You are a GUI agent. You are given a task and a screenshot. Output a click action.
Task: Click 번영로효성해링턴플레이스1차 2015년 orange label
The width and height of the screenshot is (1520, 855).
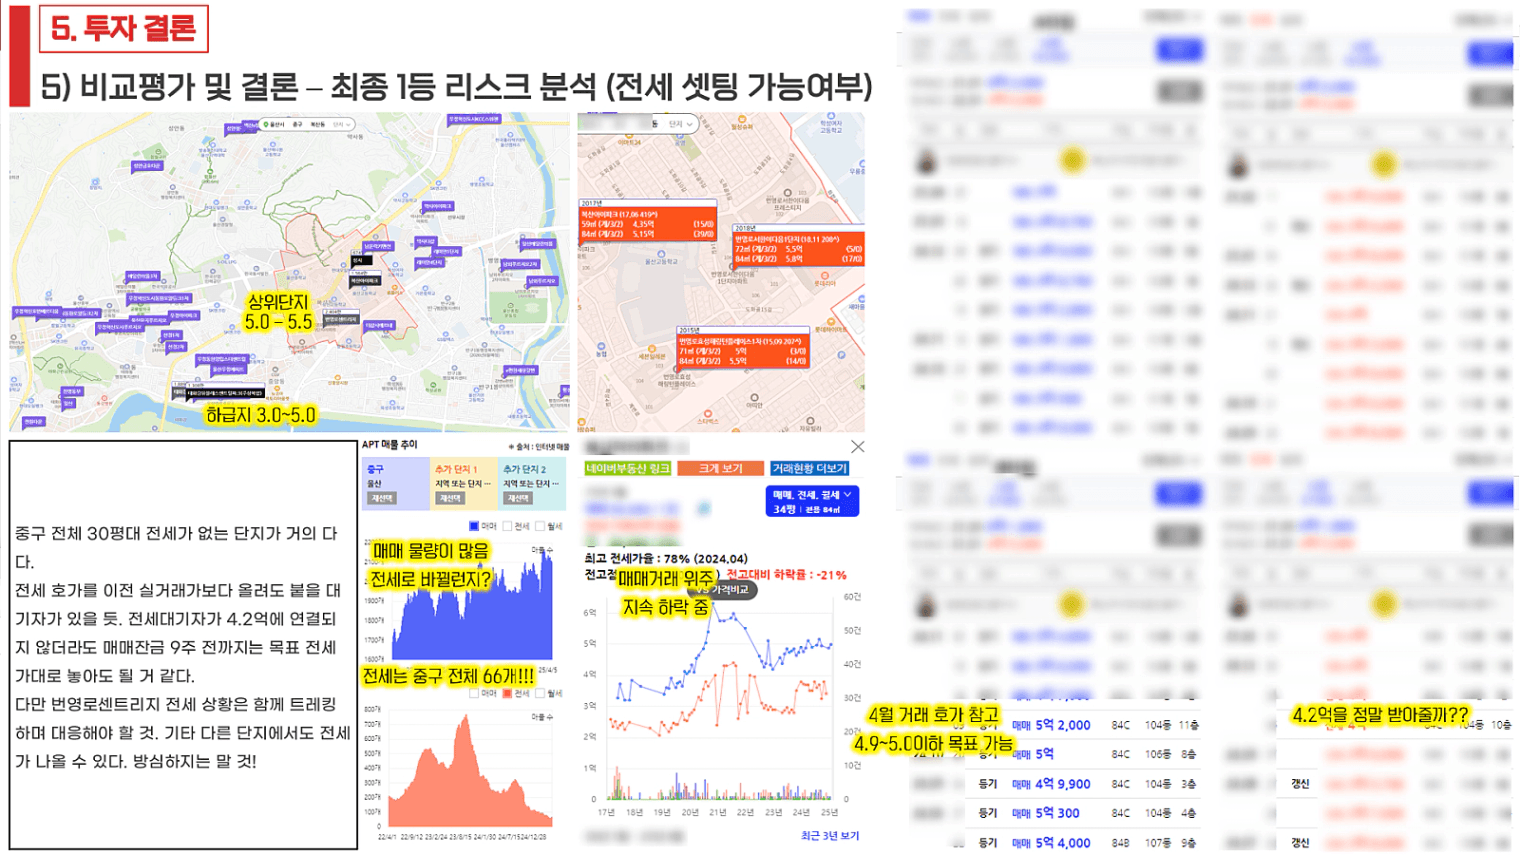pos(742,346)
